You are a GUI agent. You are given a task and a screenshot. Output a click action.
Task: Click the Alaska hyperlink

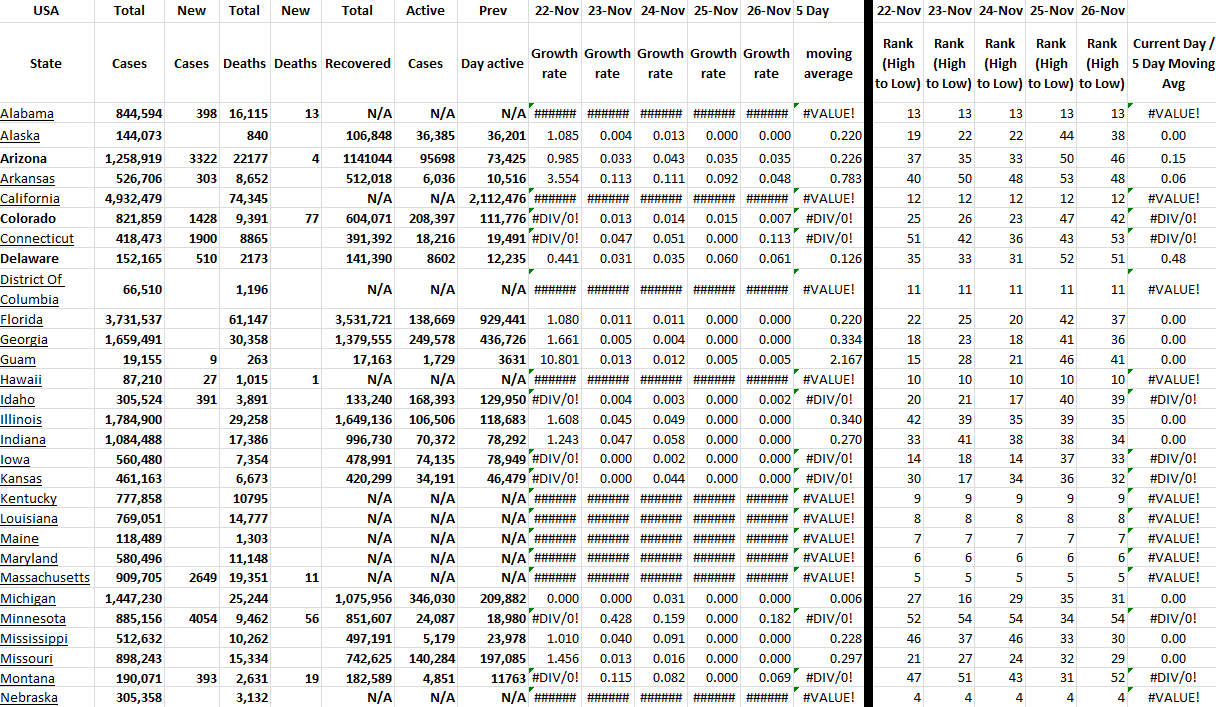point(20,135)
